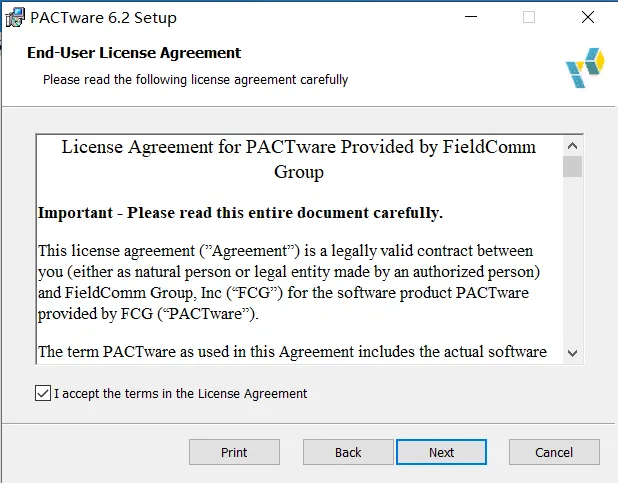The height and width of the screenshot is (483, 618).
Task: Click the license title mentioning FieldComm Group
Action: (x=299, y=159)
